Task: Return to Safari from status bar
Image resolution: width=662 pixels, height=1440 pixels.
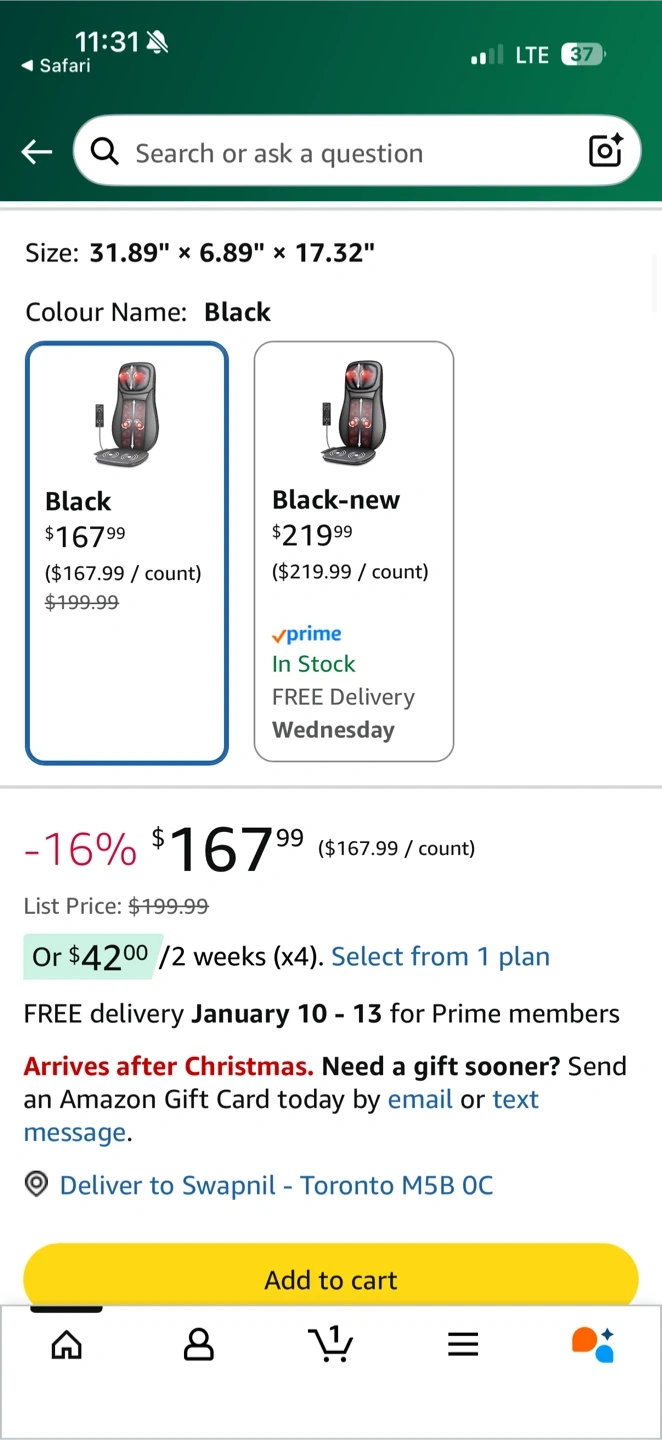Action: point(56,66)
